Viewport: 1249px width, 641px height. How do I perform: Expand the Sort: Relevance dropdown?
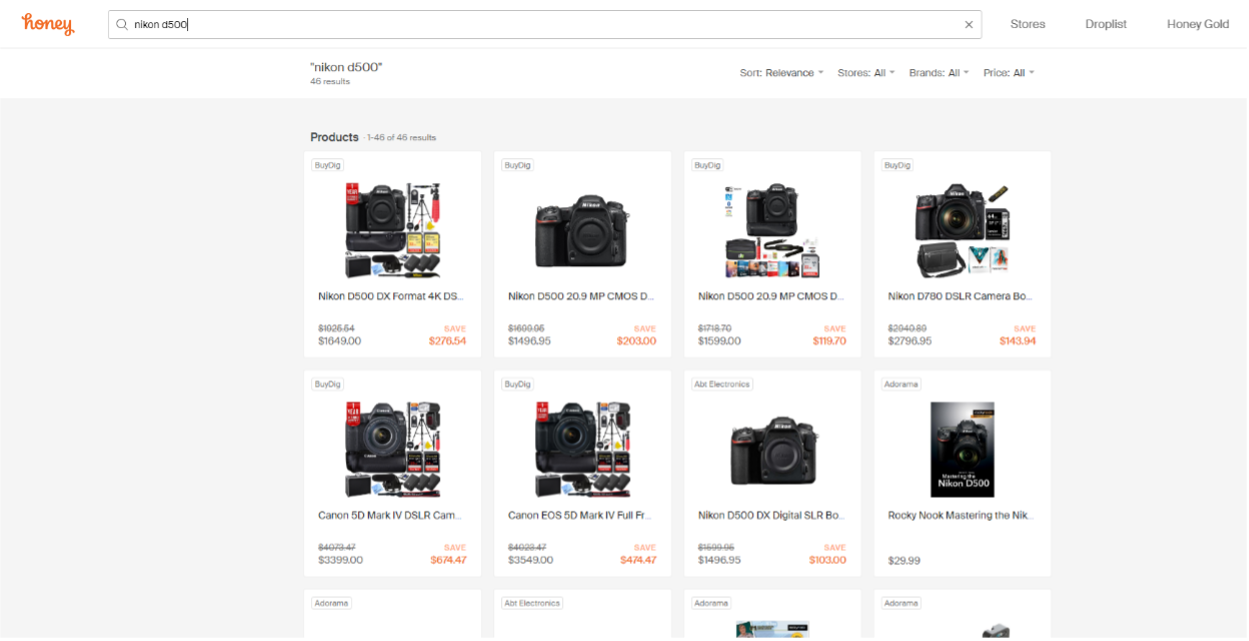point(782,73)
